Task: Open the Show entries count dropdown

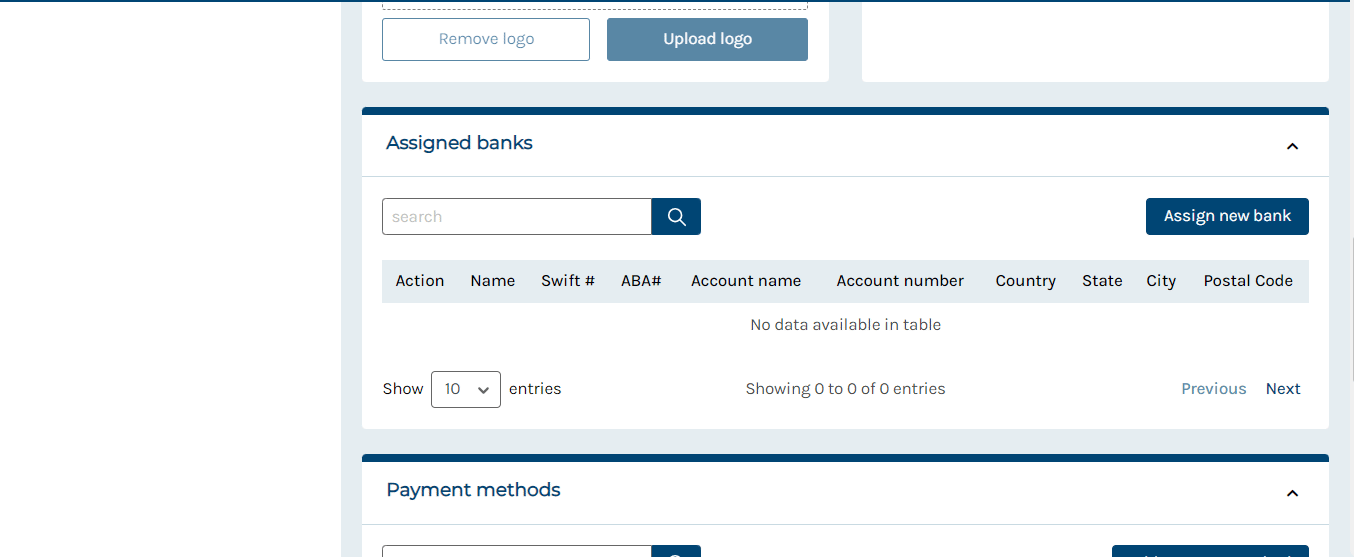Action: pyautogui.click(x=466, y=389)
